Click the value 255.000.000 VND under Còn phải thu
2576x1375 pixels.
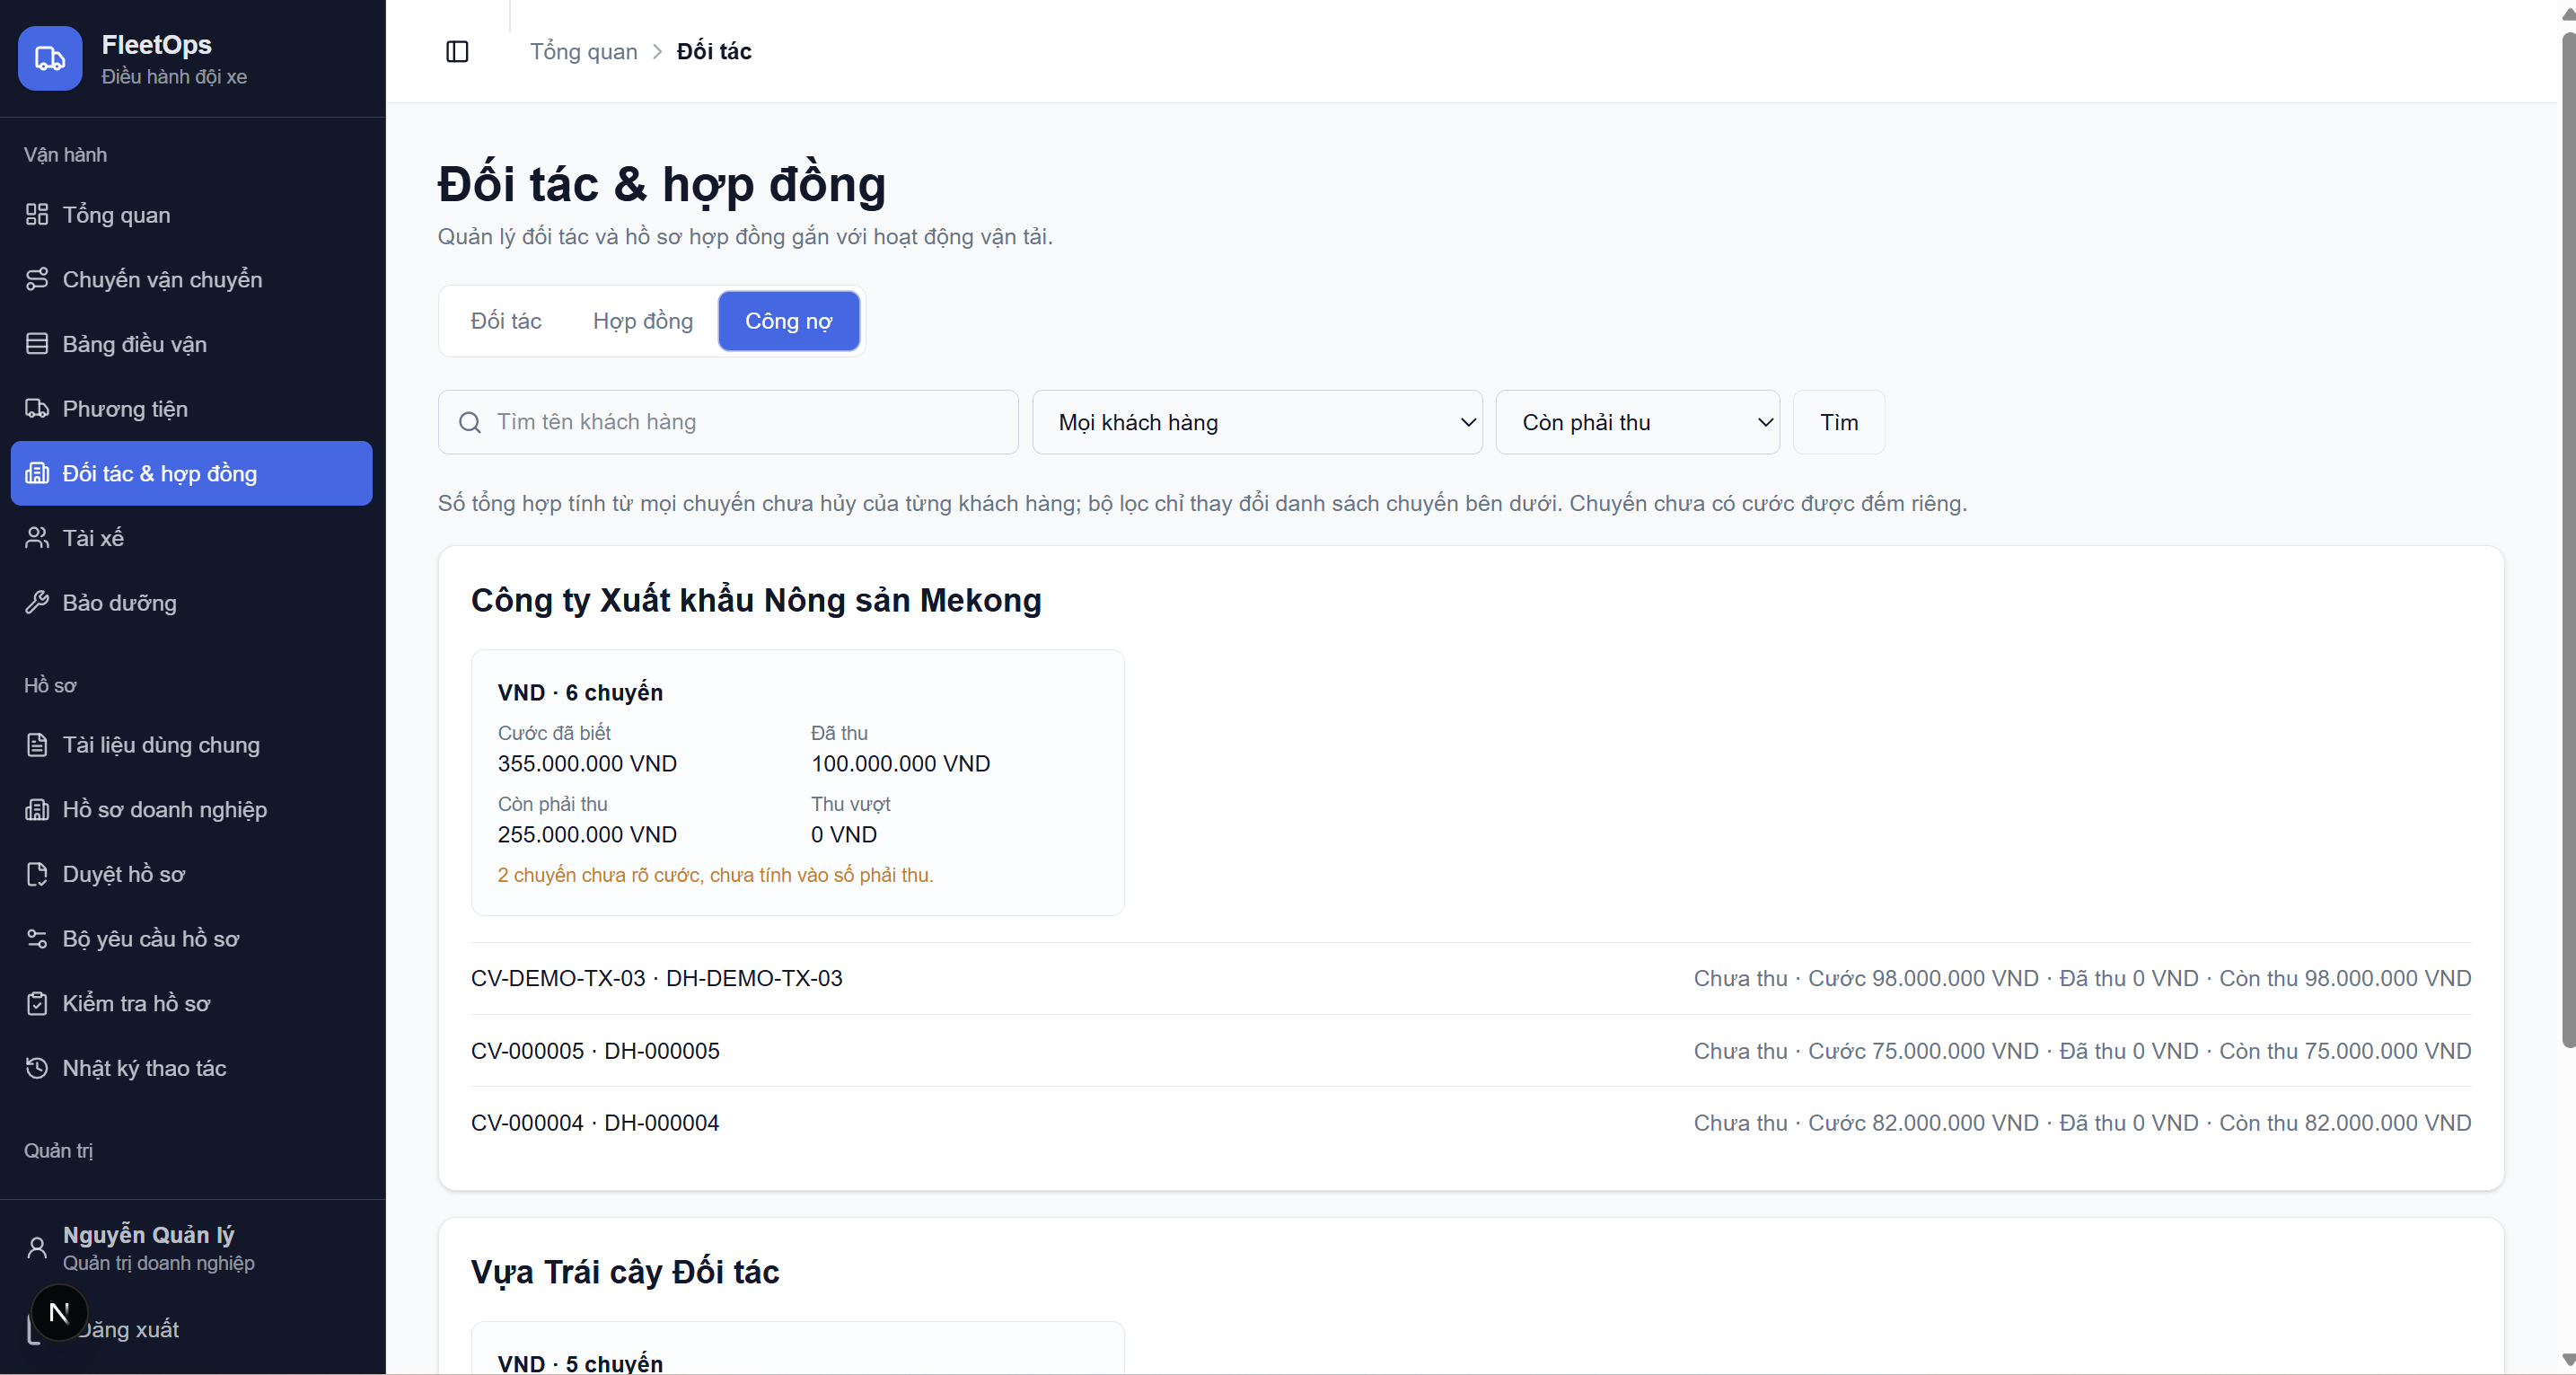pos(587,835)
